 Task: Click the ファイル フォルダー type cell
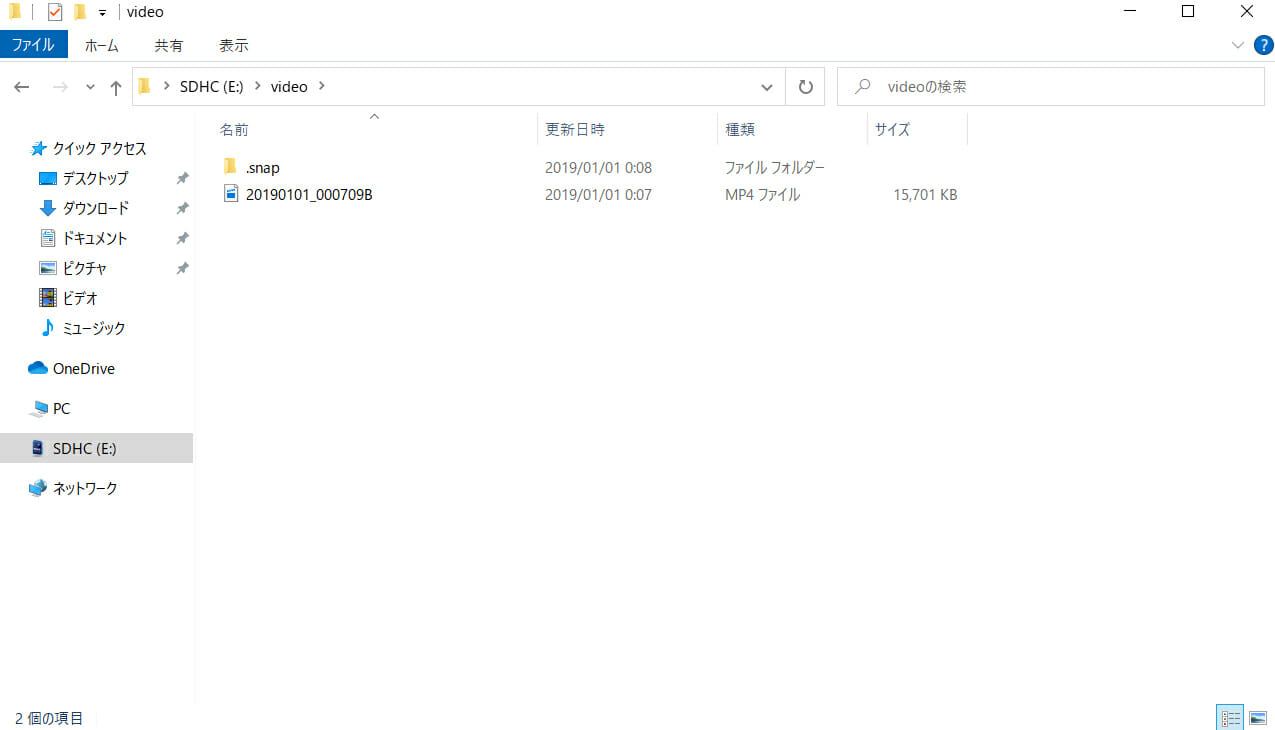pos(775,168)
